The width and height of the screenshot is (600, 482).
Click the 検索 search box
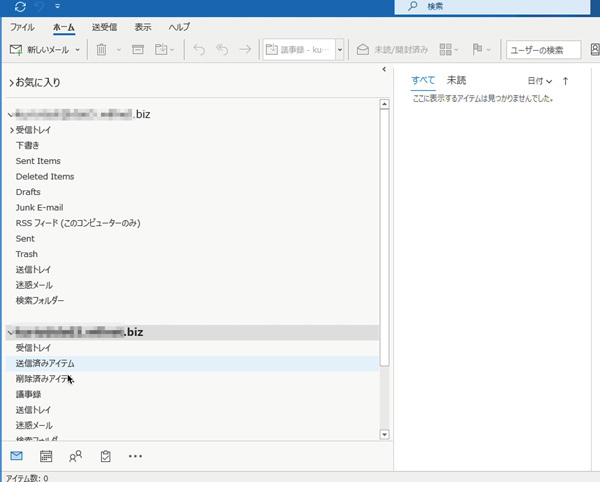point(492,7)
